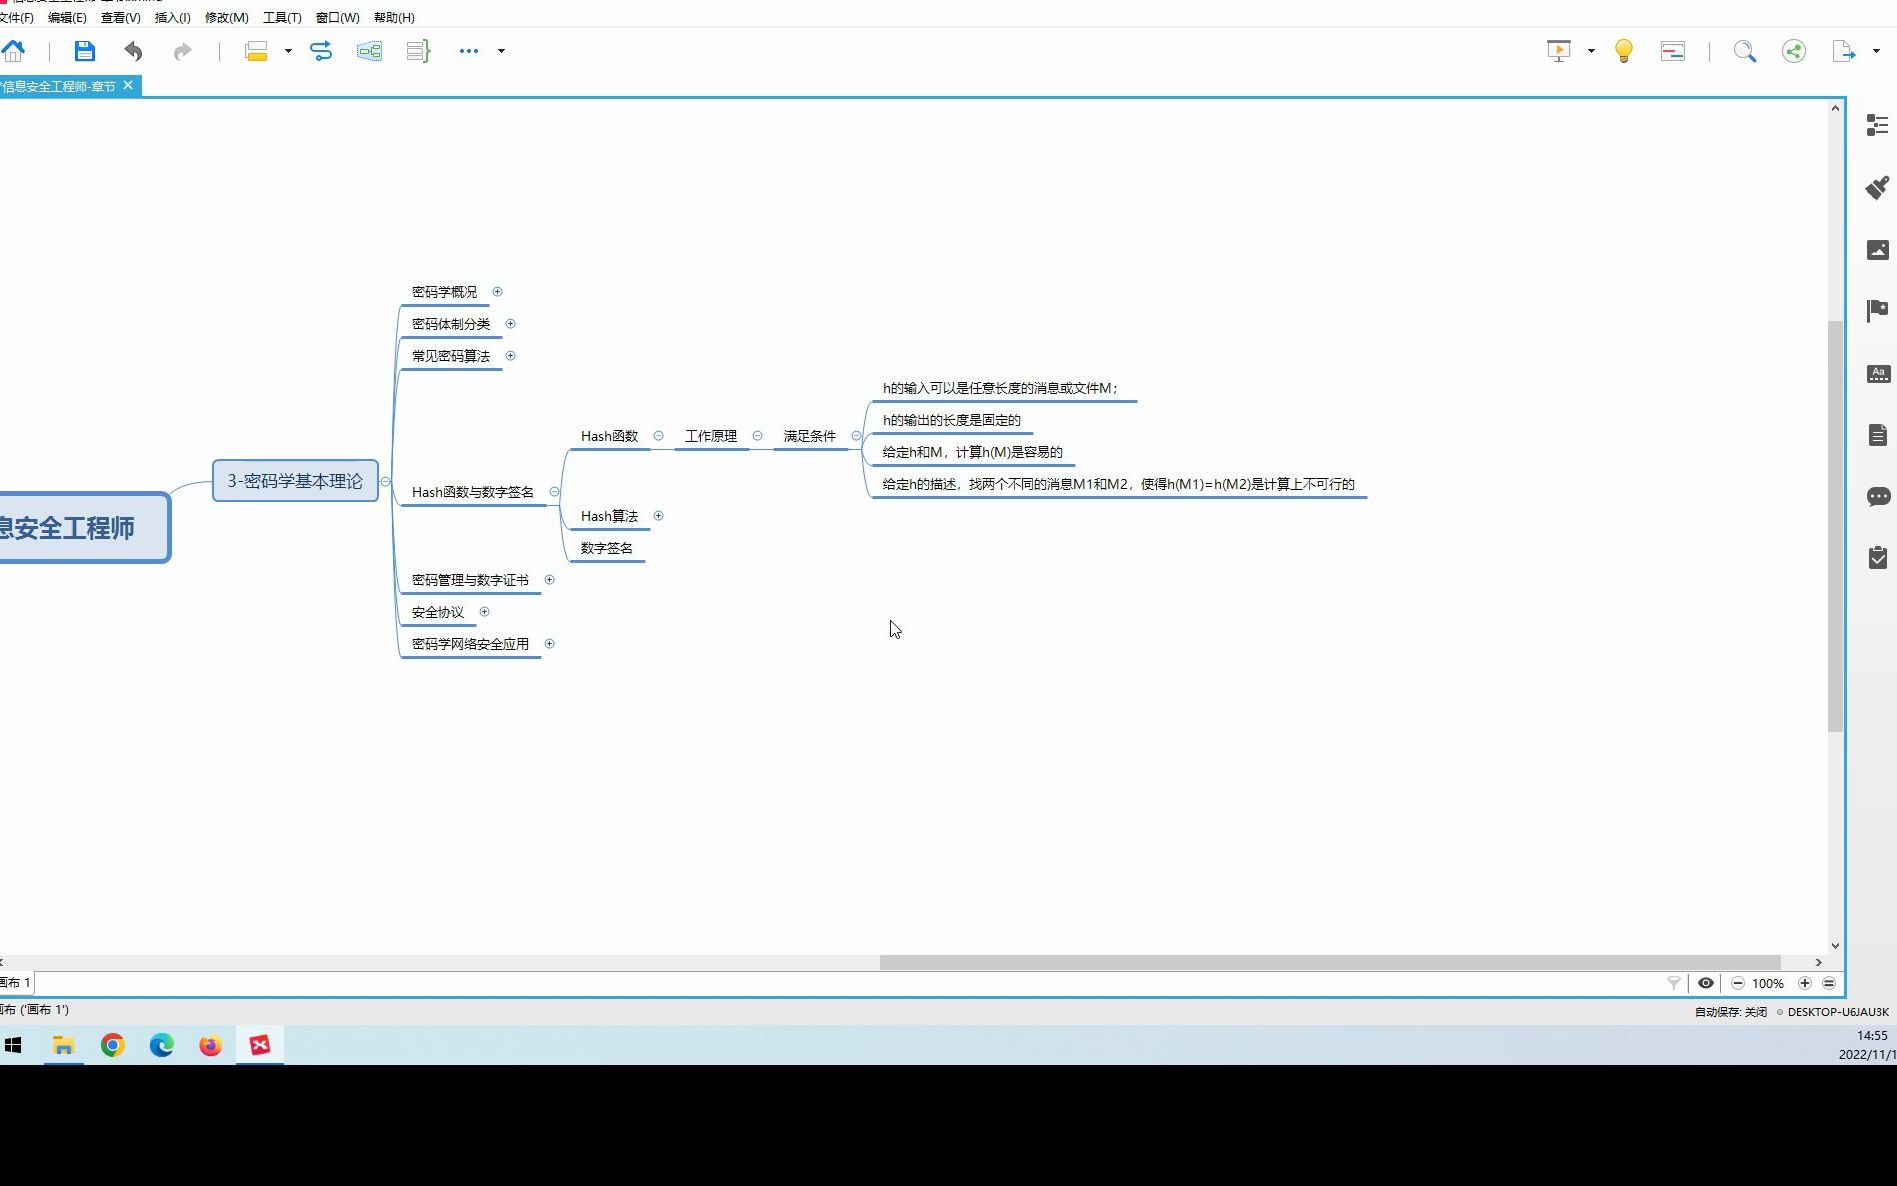Close the 信息安全工程师-章节 tab
Viewport: 1897px width, 1186px height.
[128, 86]
